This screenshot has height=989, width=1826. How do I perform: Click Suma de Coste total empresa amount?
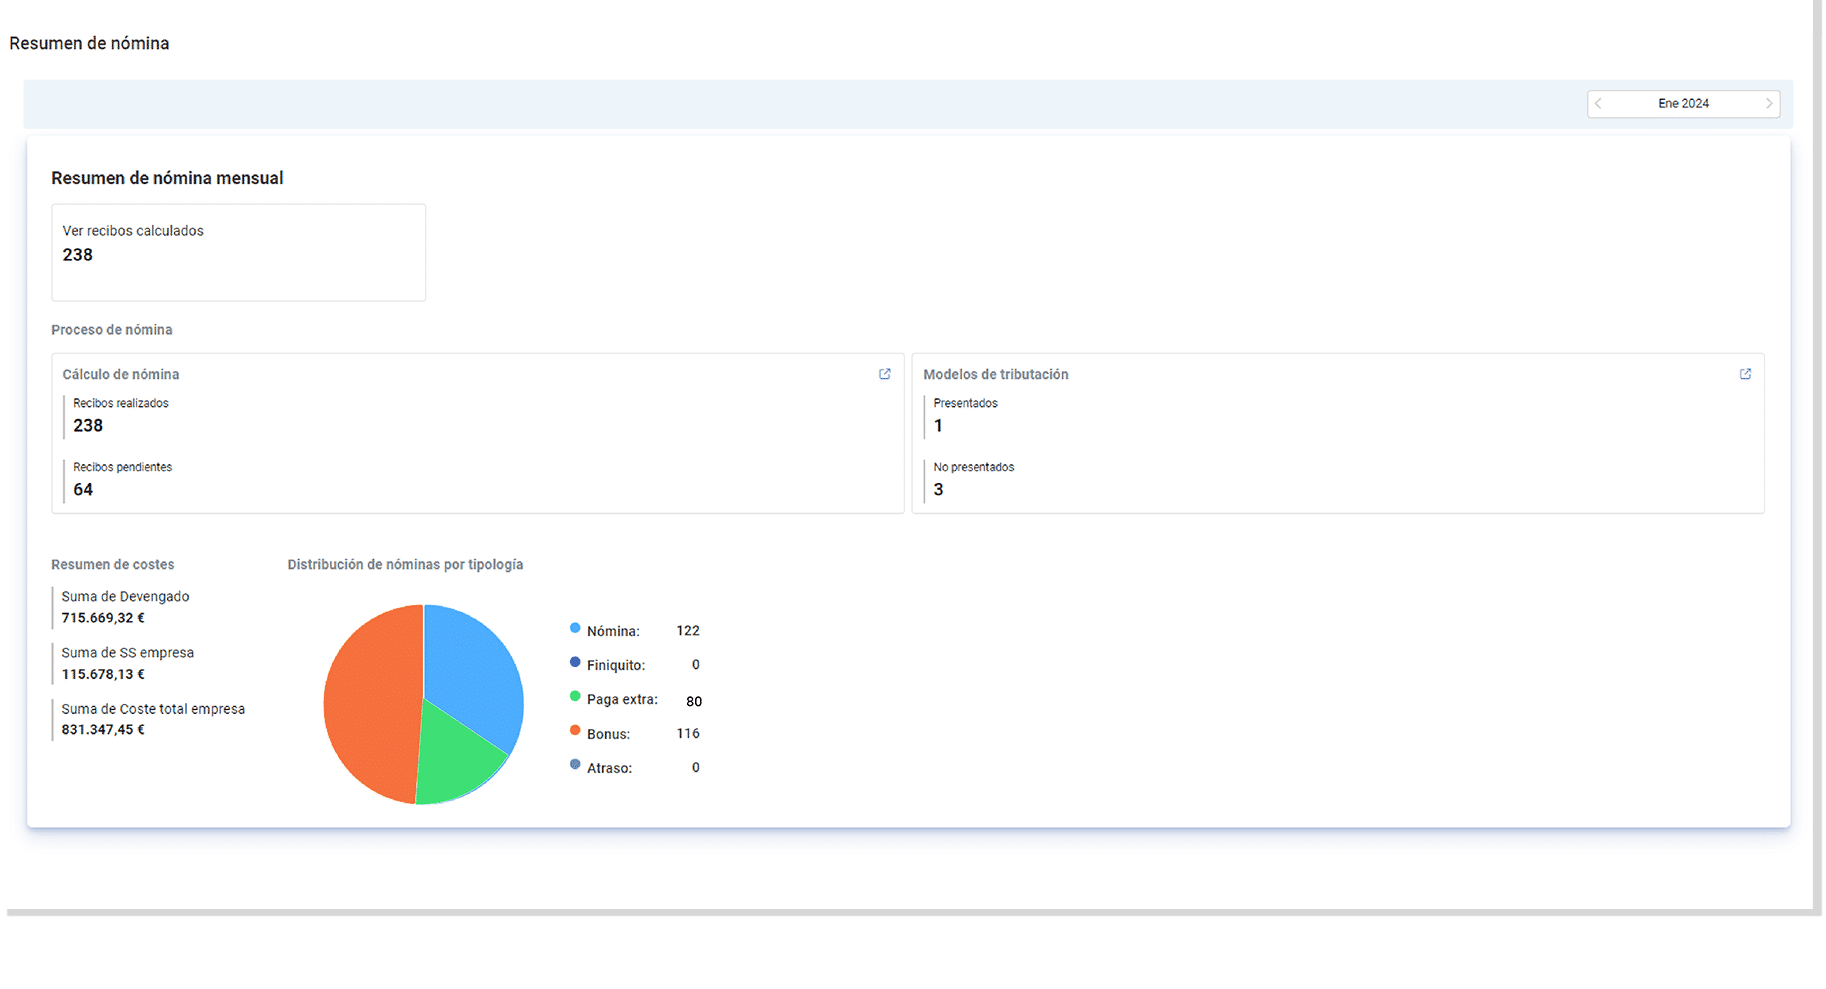pos(103,730)
